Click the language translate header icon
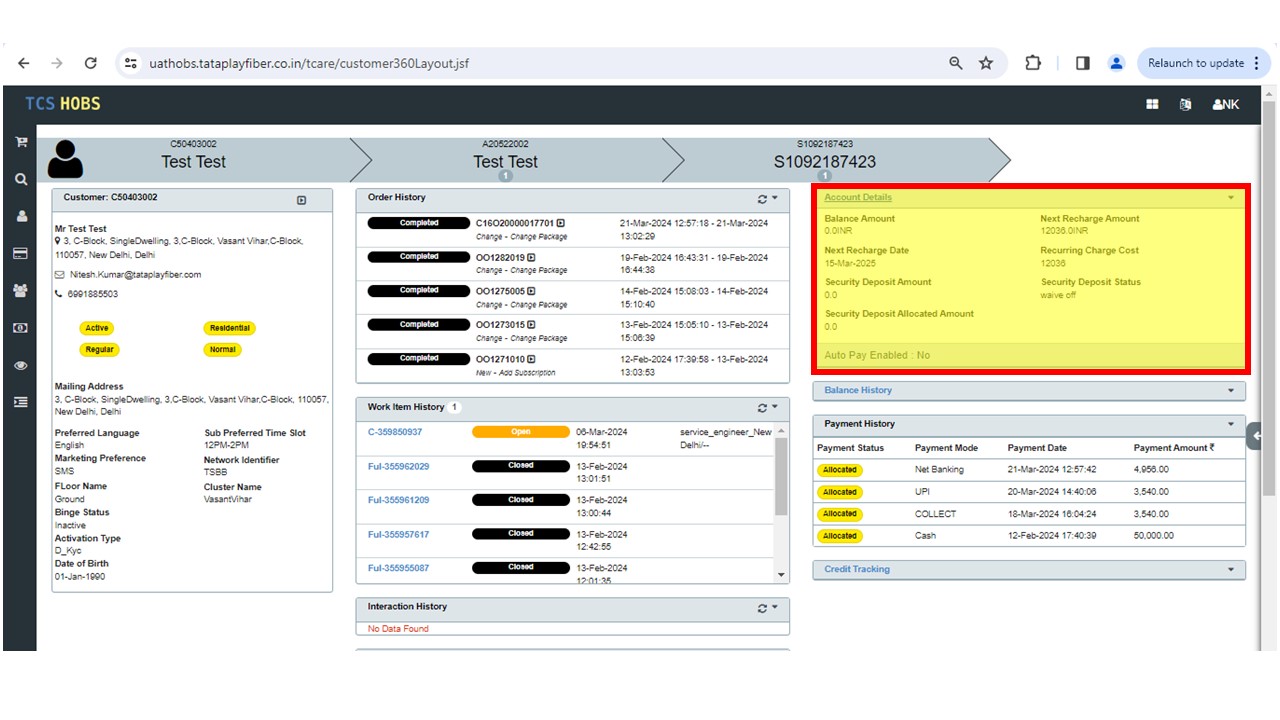 point(1185,104)
